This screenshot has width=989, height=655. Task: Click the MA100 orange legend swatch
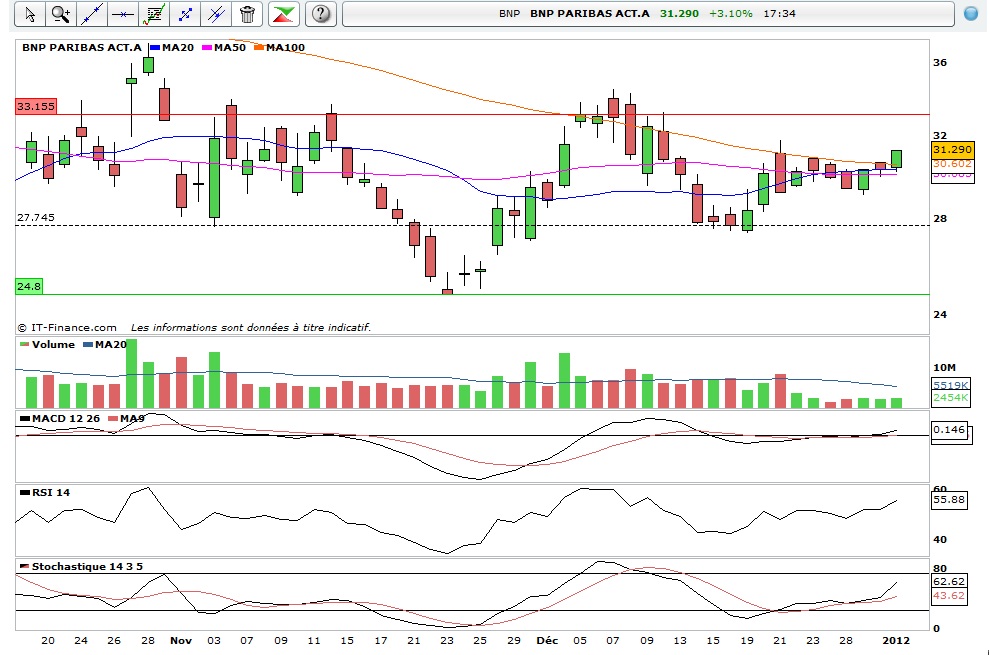259,48
